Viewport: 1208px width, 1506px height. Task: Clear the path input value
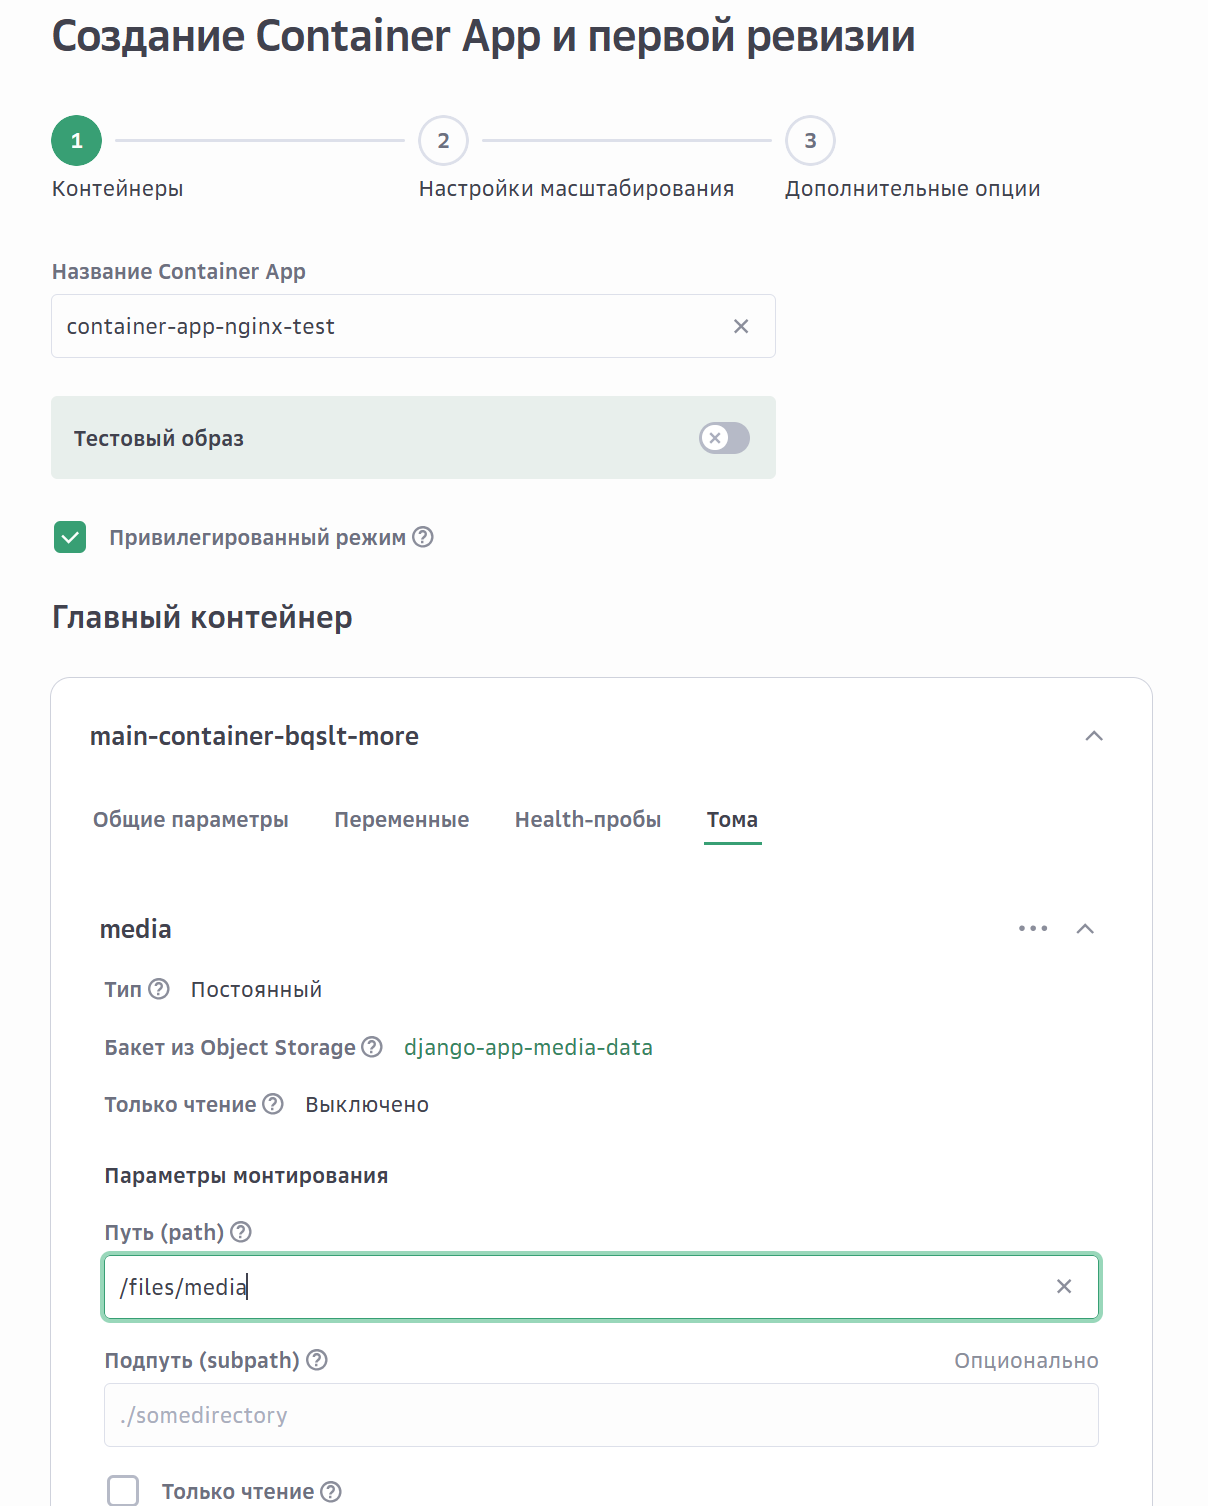[1064, 1286]
